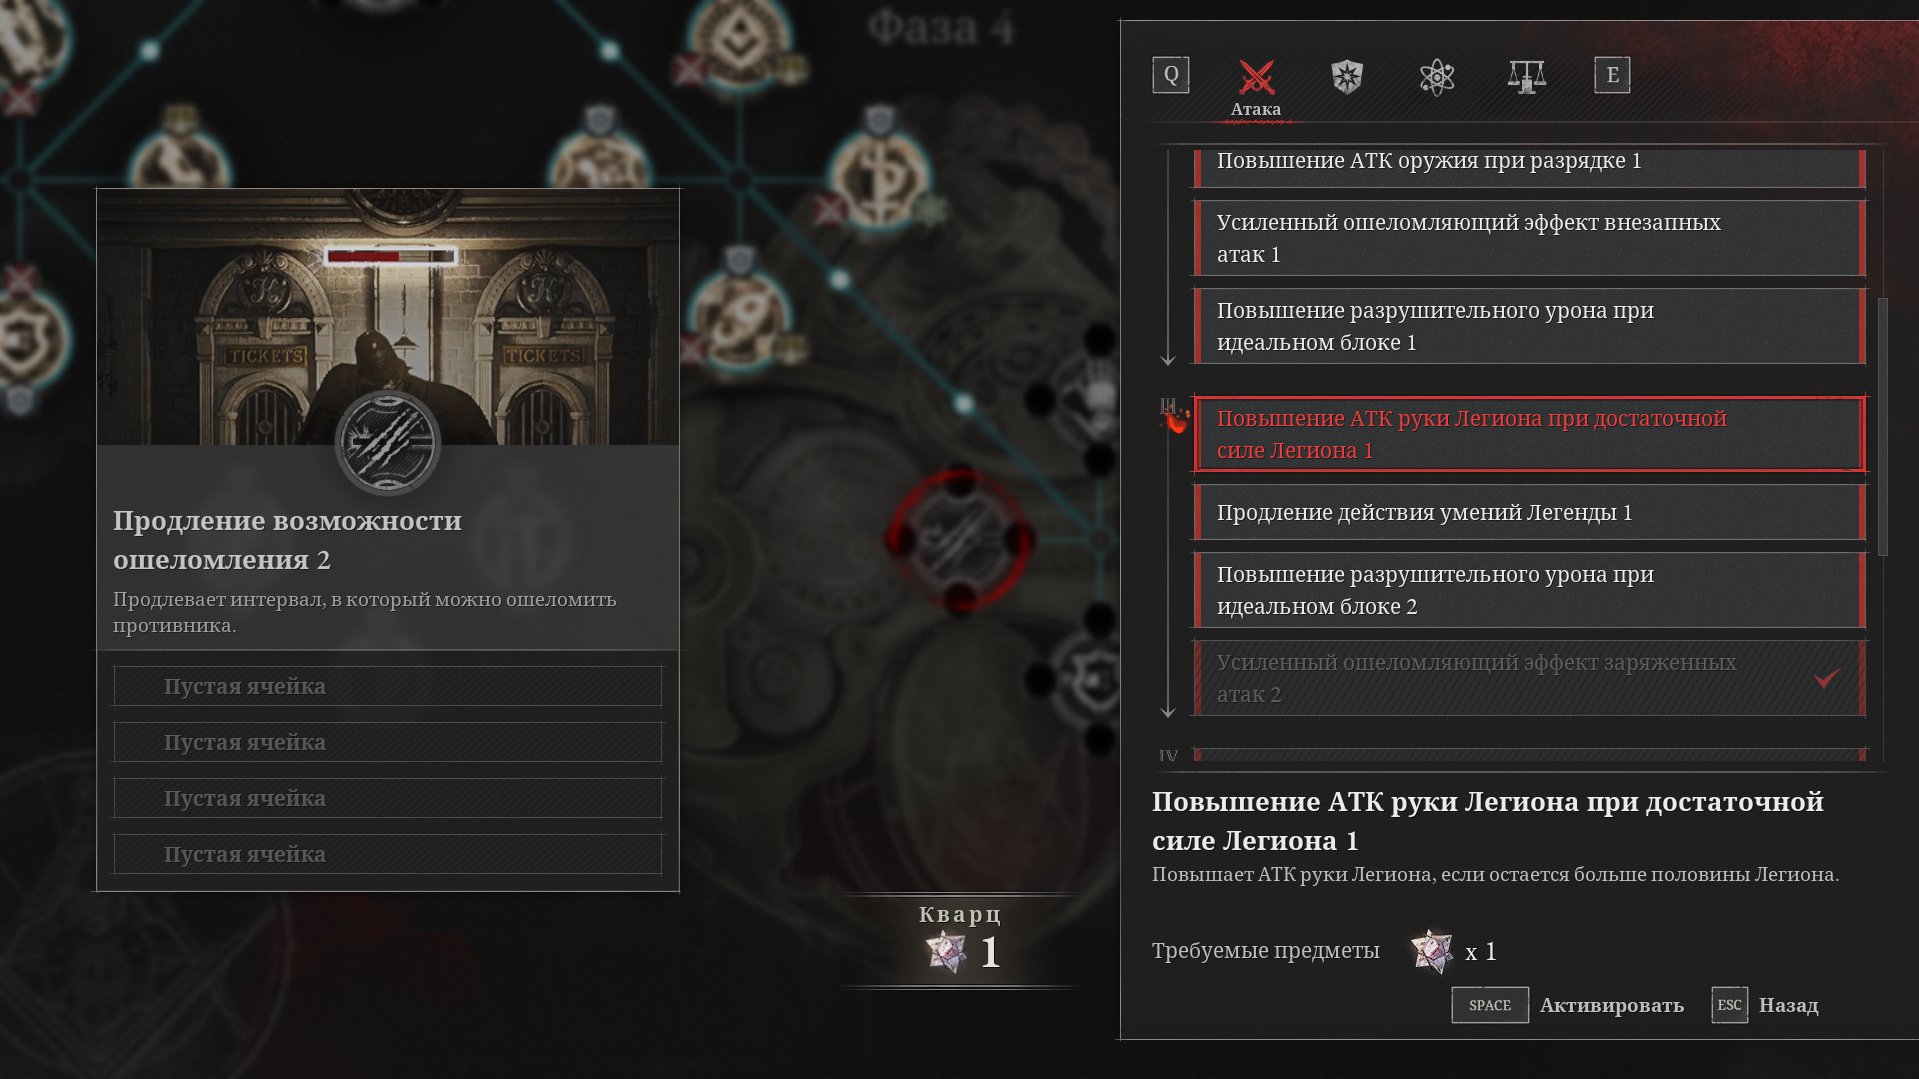Go back using ESC Назад button
Image resolution: width=1919 pixels, height=1079 pixels.
(1765, 1005)
